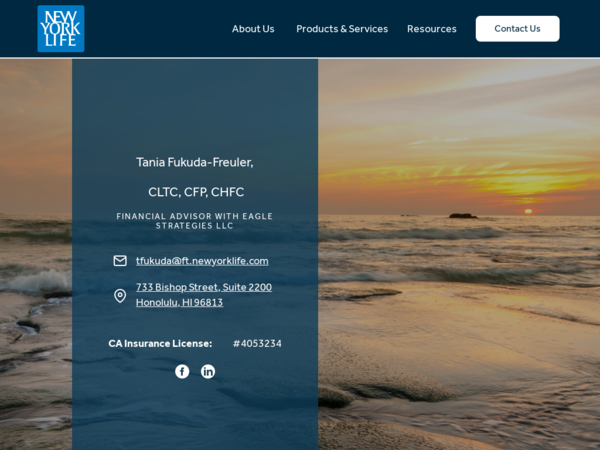Click the dark rock island on the horizon

pyautogui.click(x=463, y=216)
